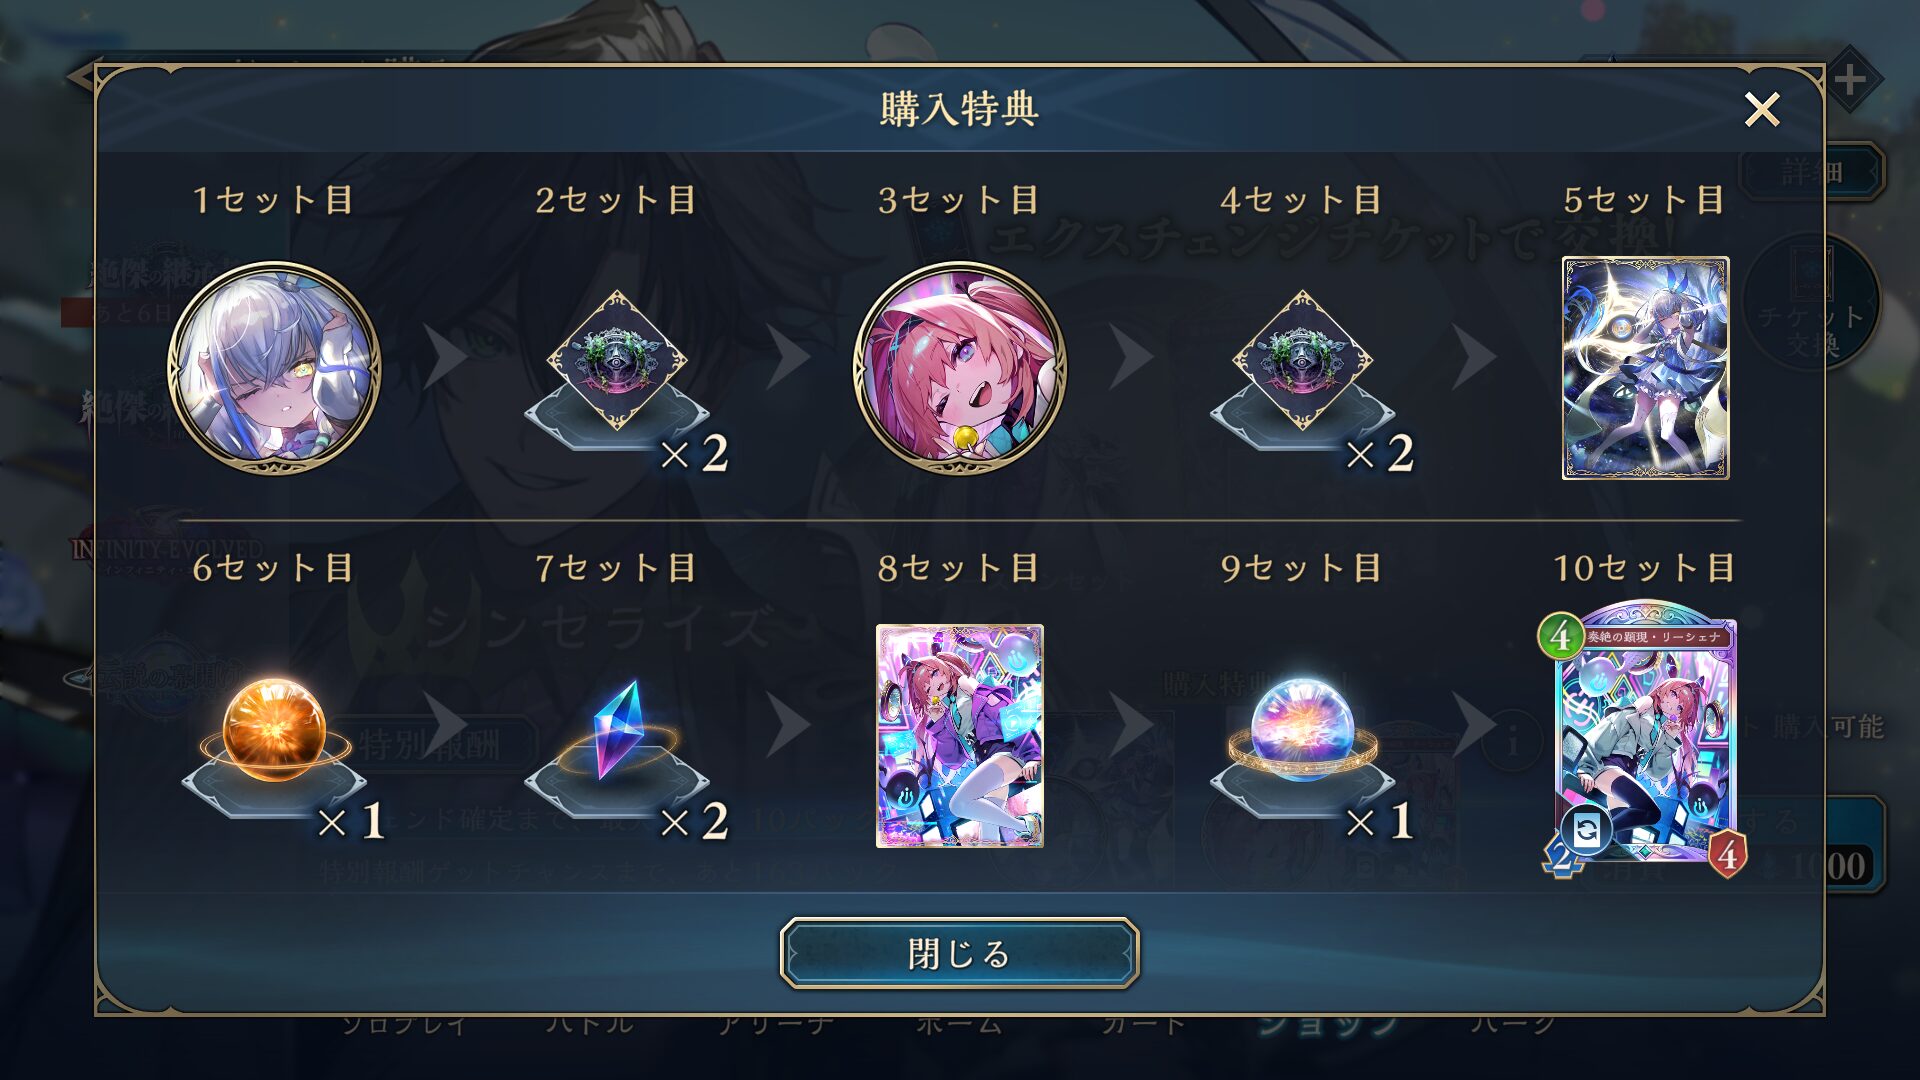
Task: Tap the arrow after the 1st set reward
Action: point(446,356)
